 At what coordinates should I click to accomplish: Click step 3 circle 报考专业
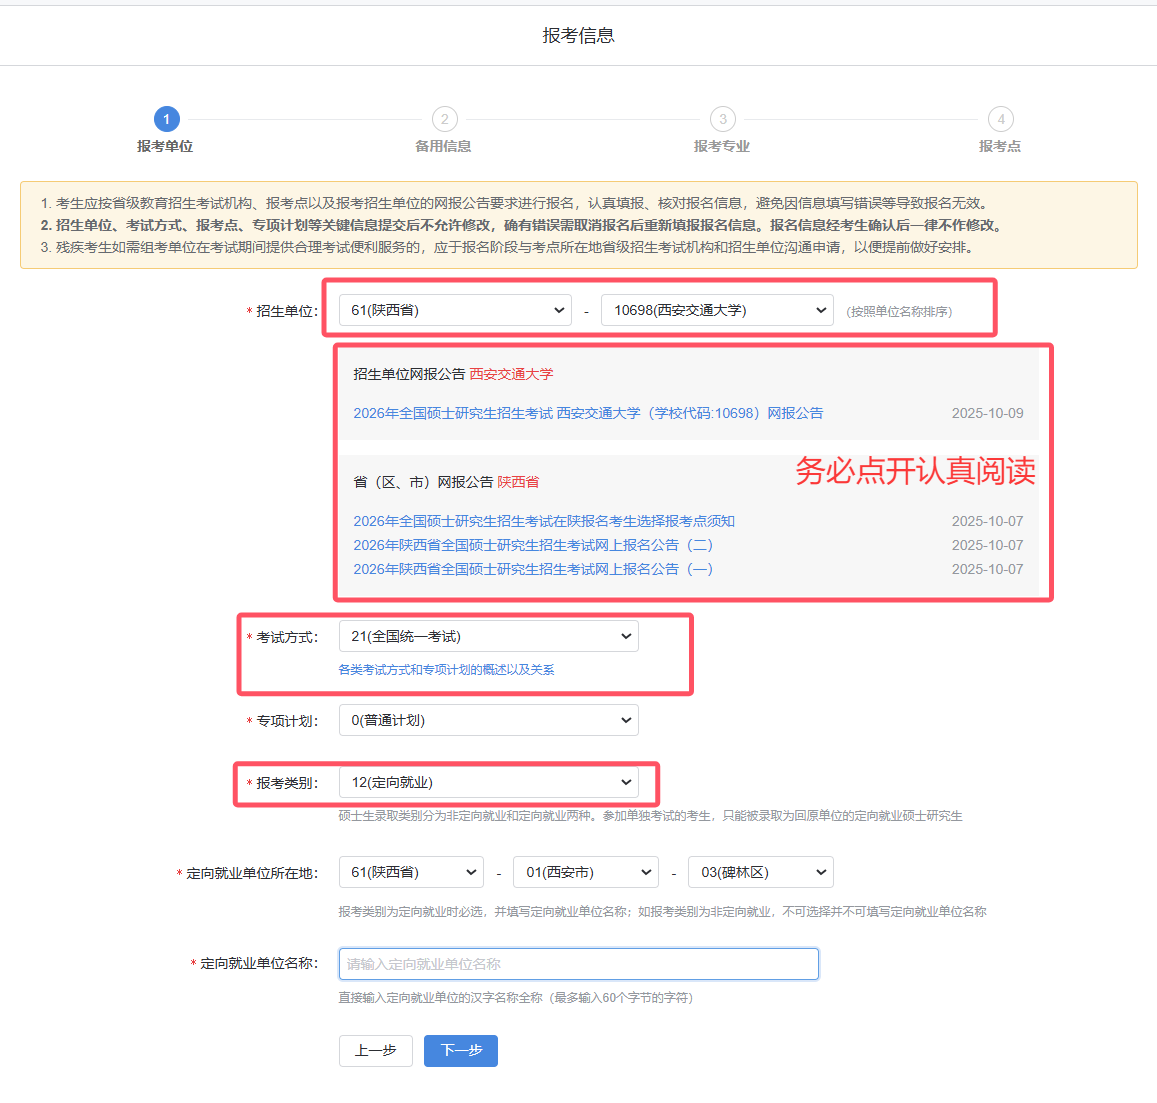tap(722, 119)
